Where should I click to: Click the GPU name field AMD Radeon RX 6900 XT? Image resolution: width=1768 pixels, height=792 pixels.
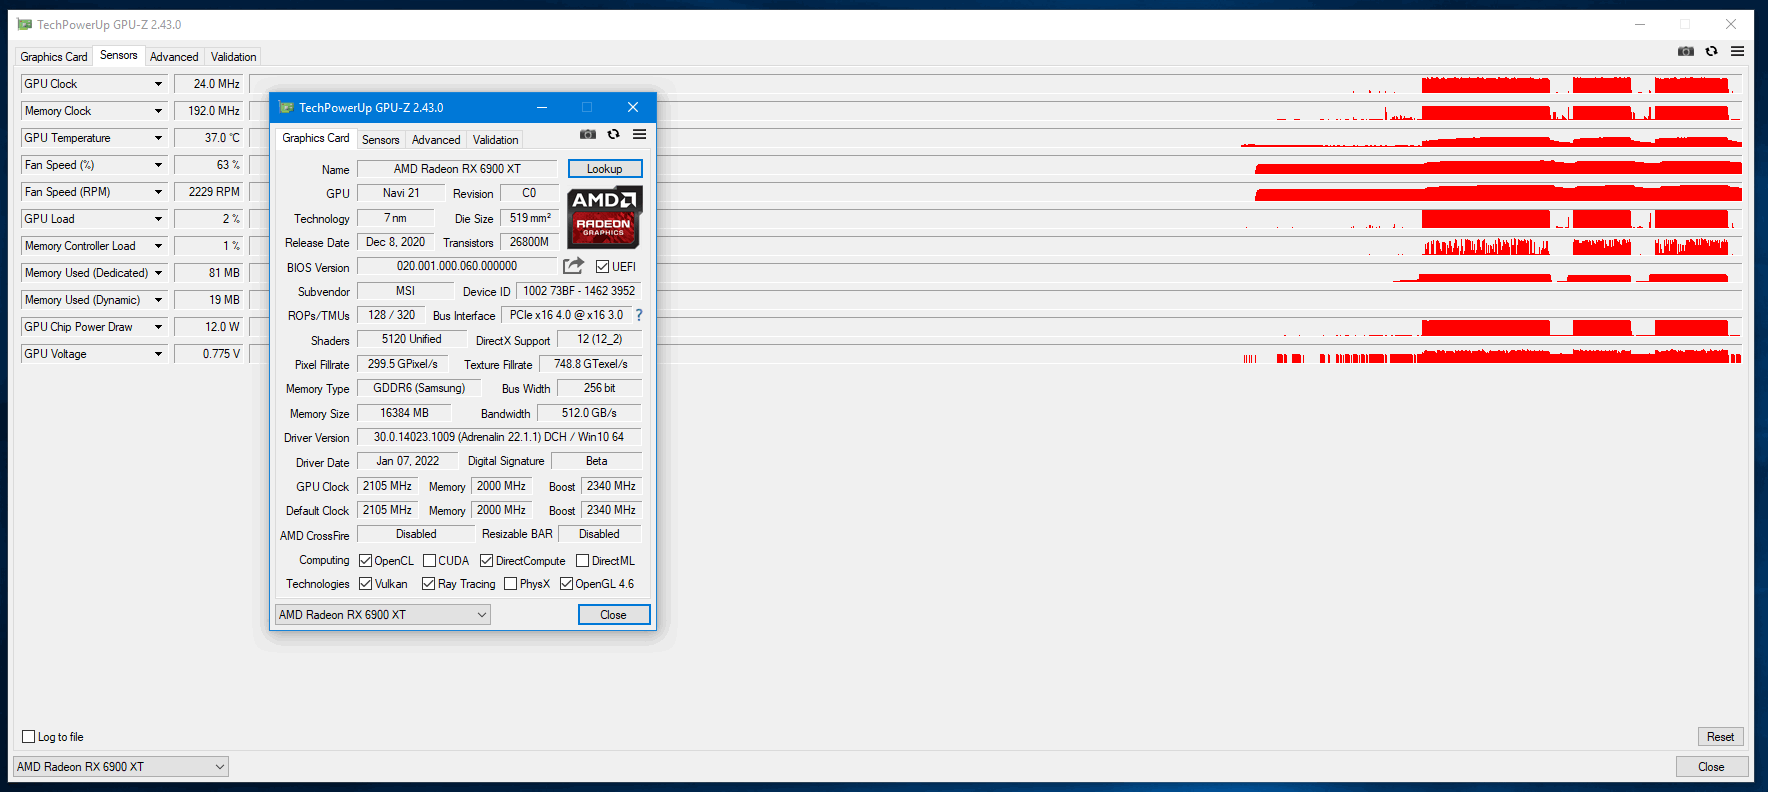click(x=457, y=169)
